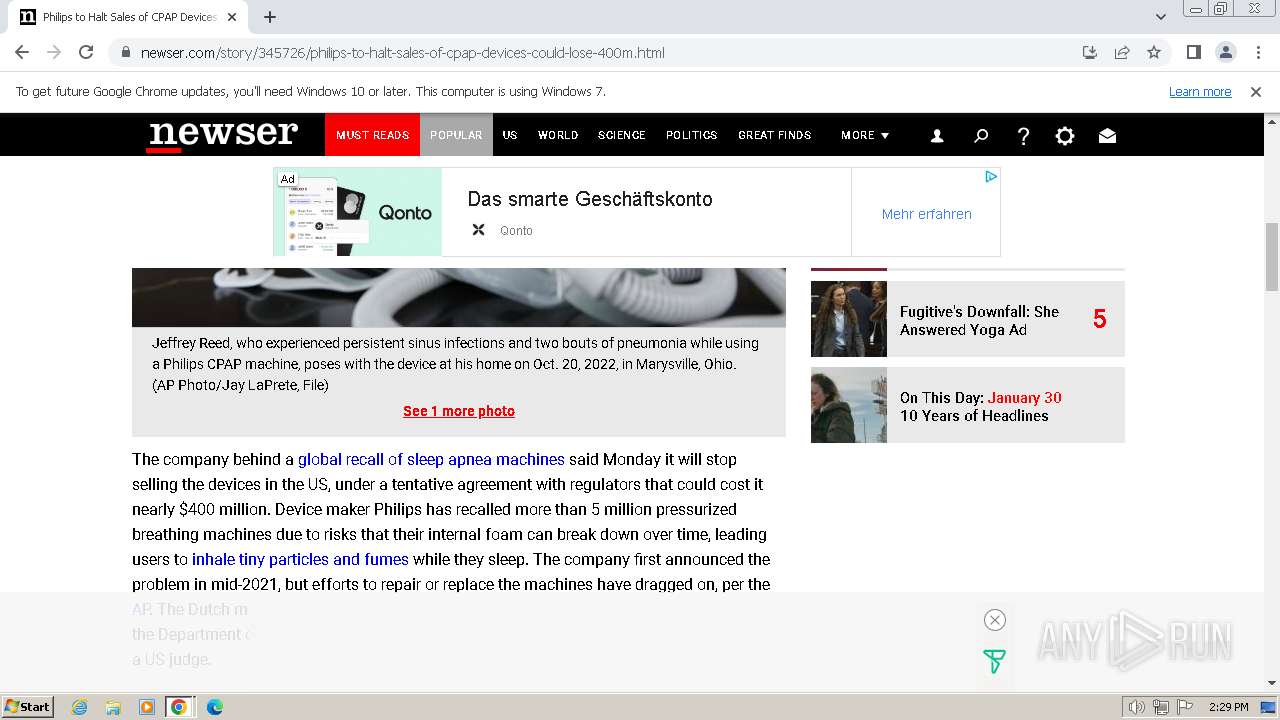Screen dimensions: 1280x720
Task: Open the POLITICS news section
Action: 692,135
